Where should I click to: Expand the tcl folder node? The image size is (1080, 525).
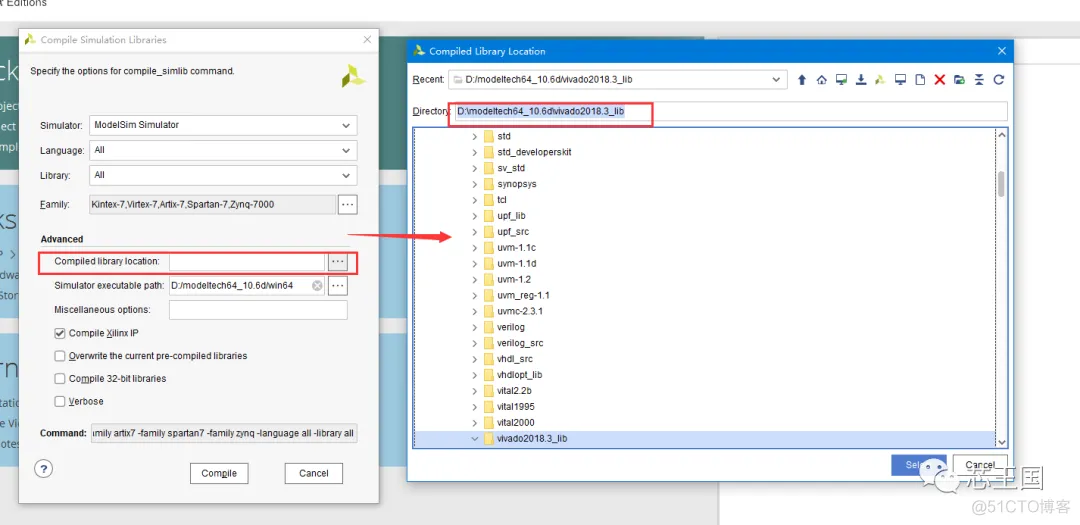pos(475,200)
